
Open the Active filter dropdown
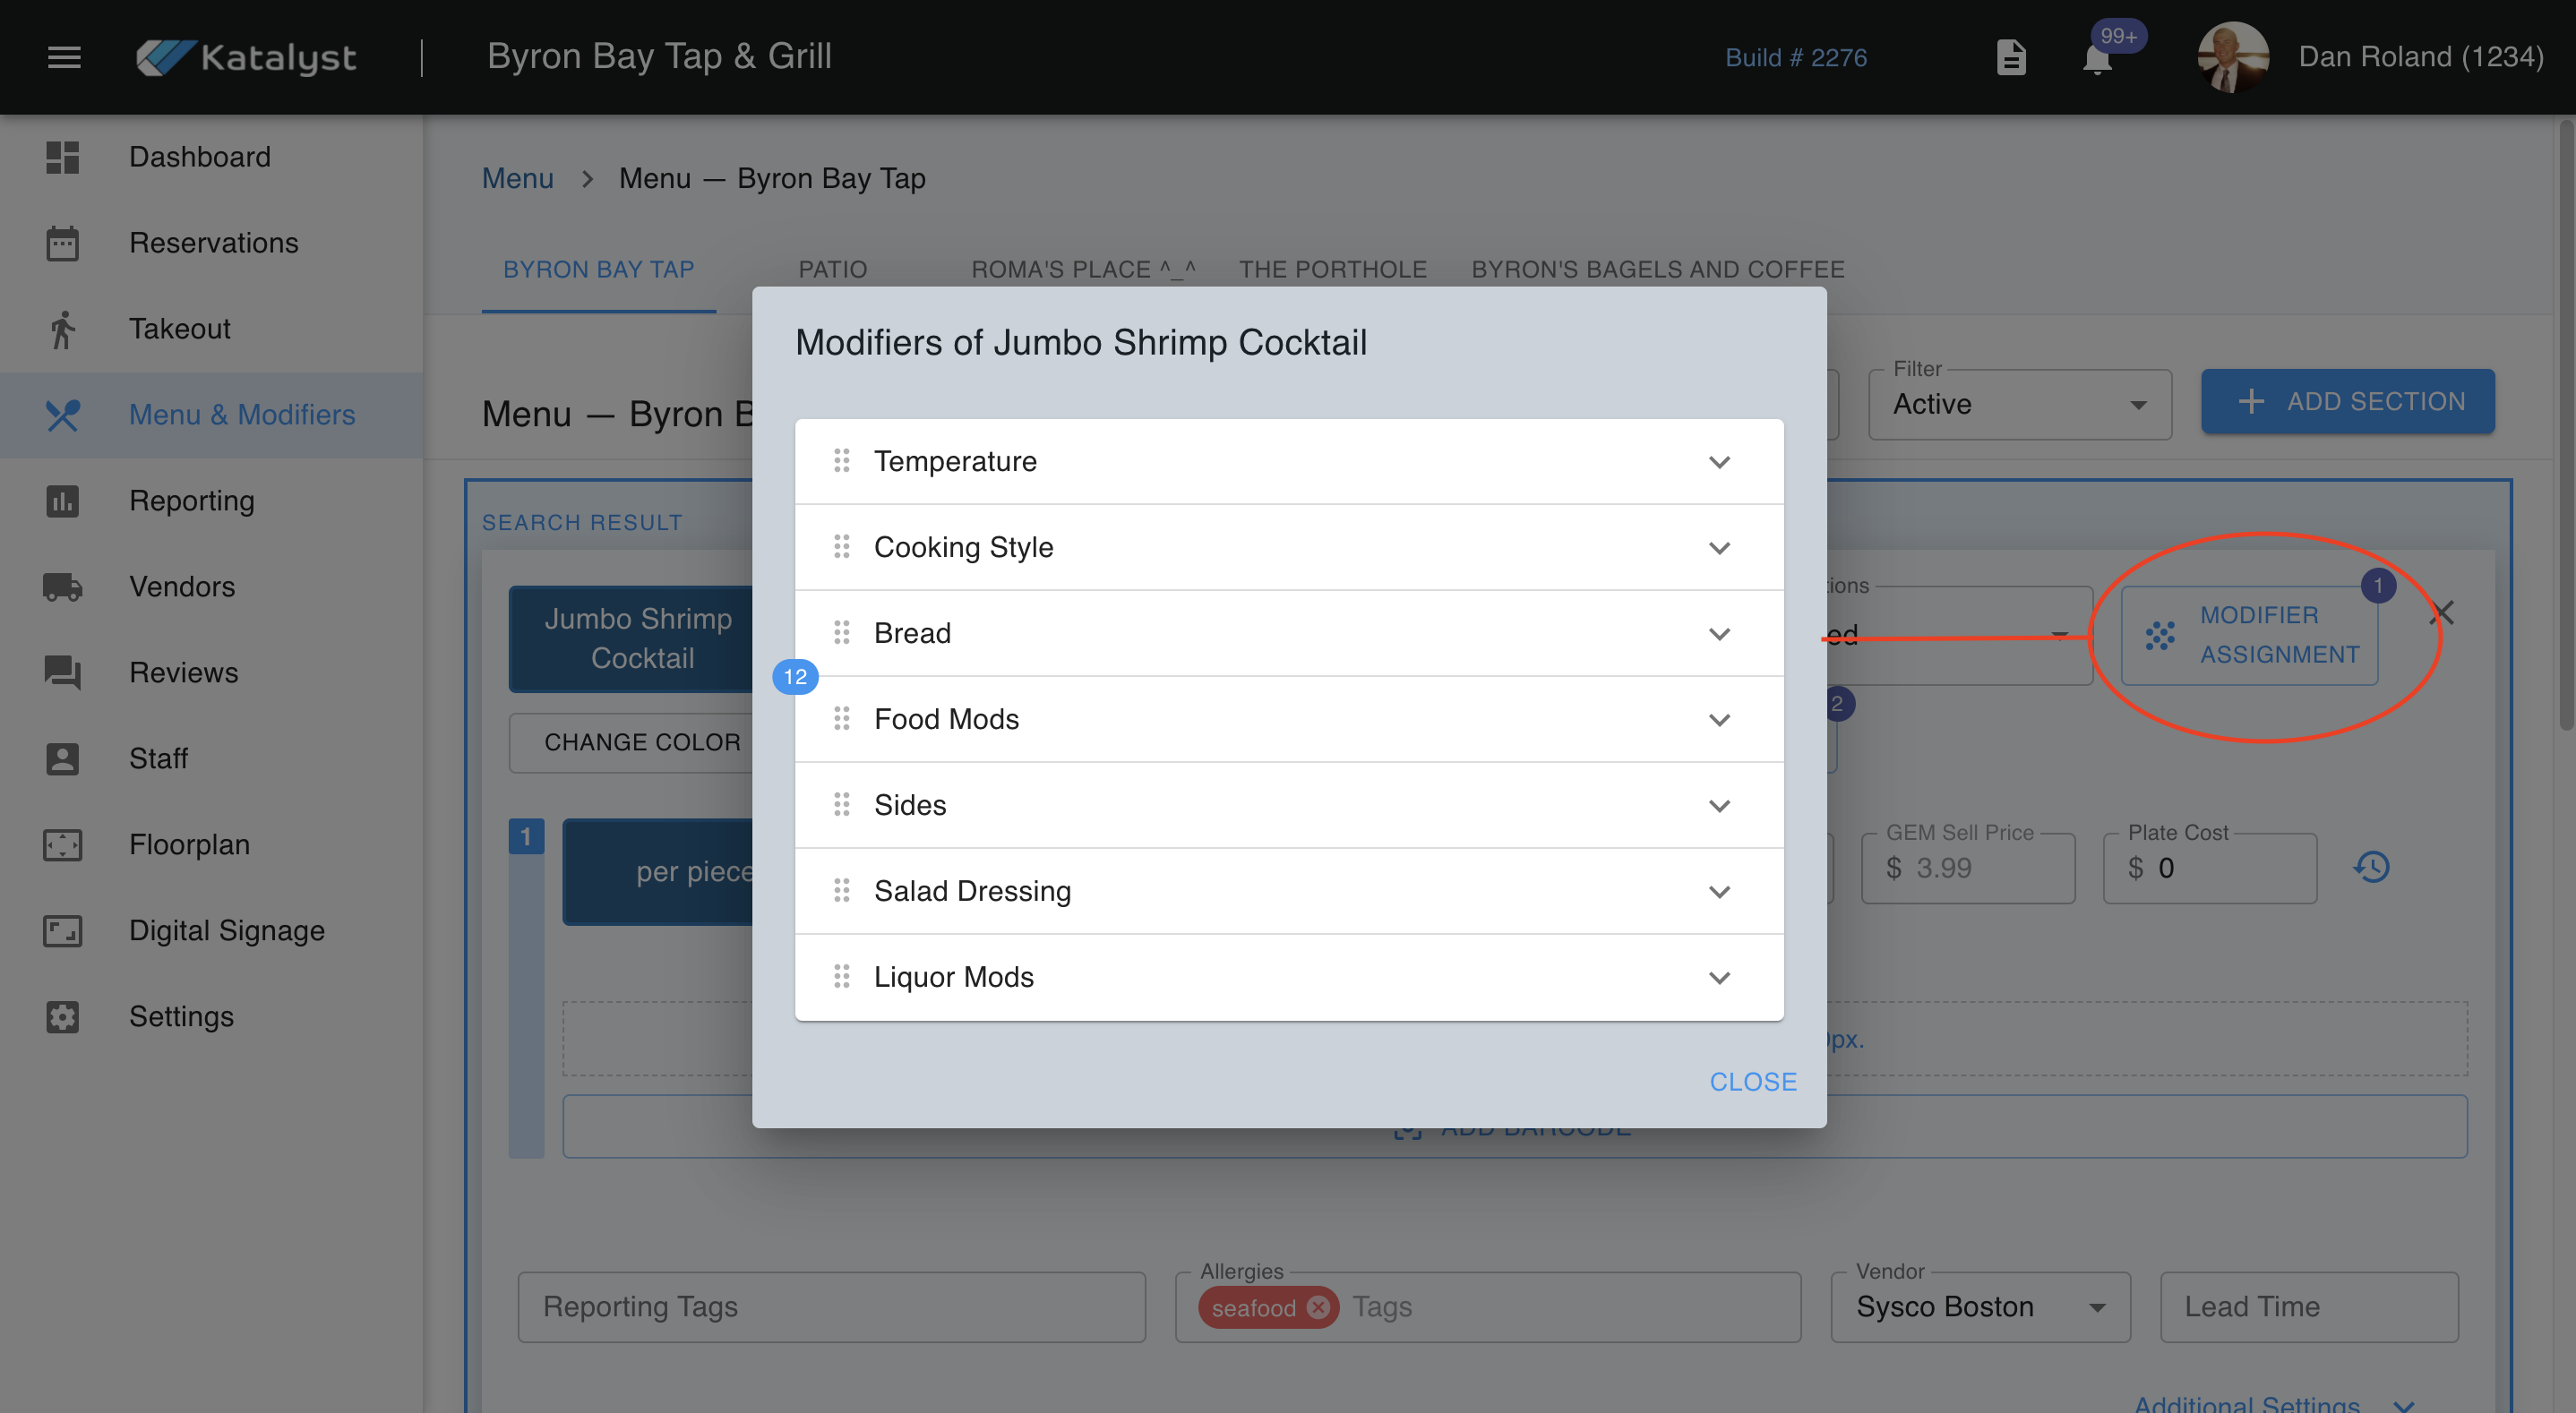tap(2019, 404)
